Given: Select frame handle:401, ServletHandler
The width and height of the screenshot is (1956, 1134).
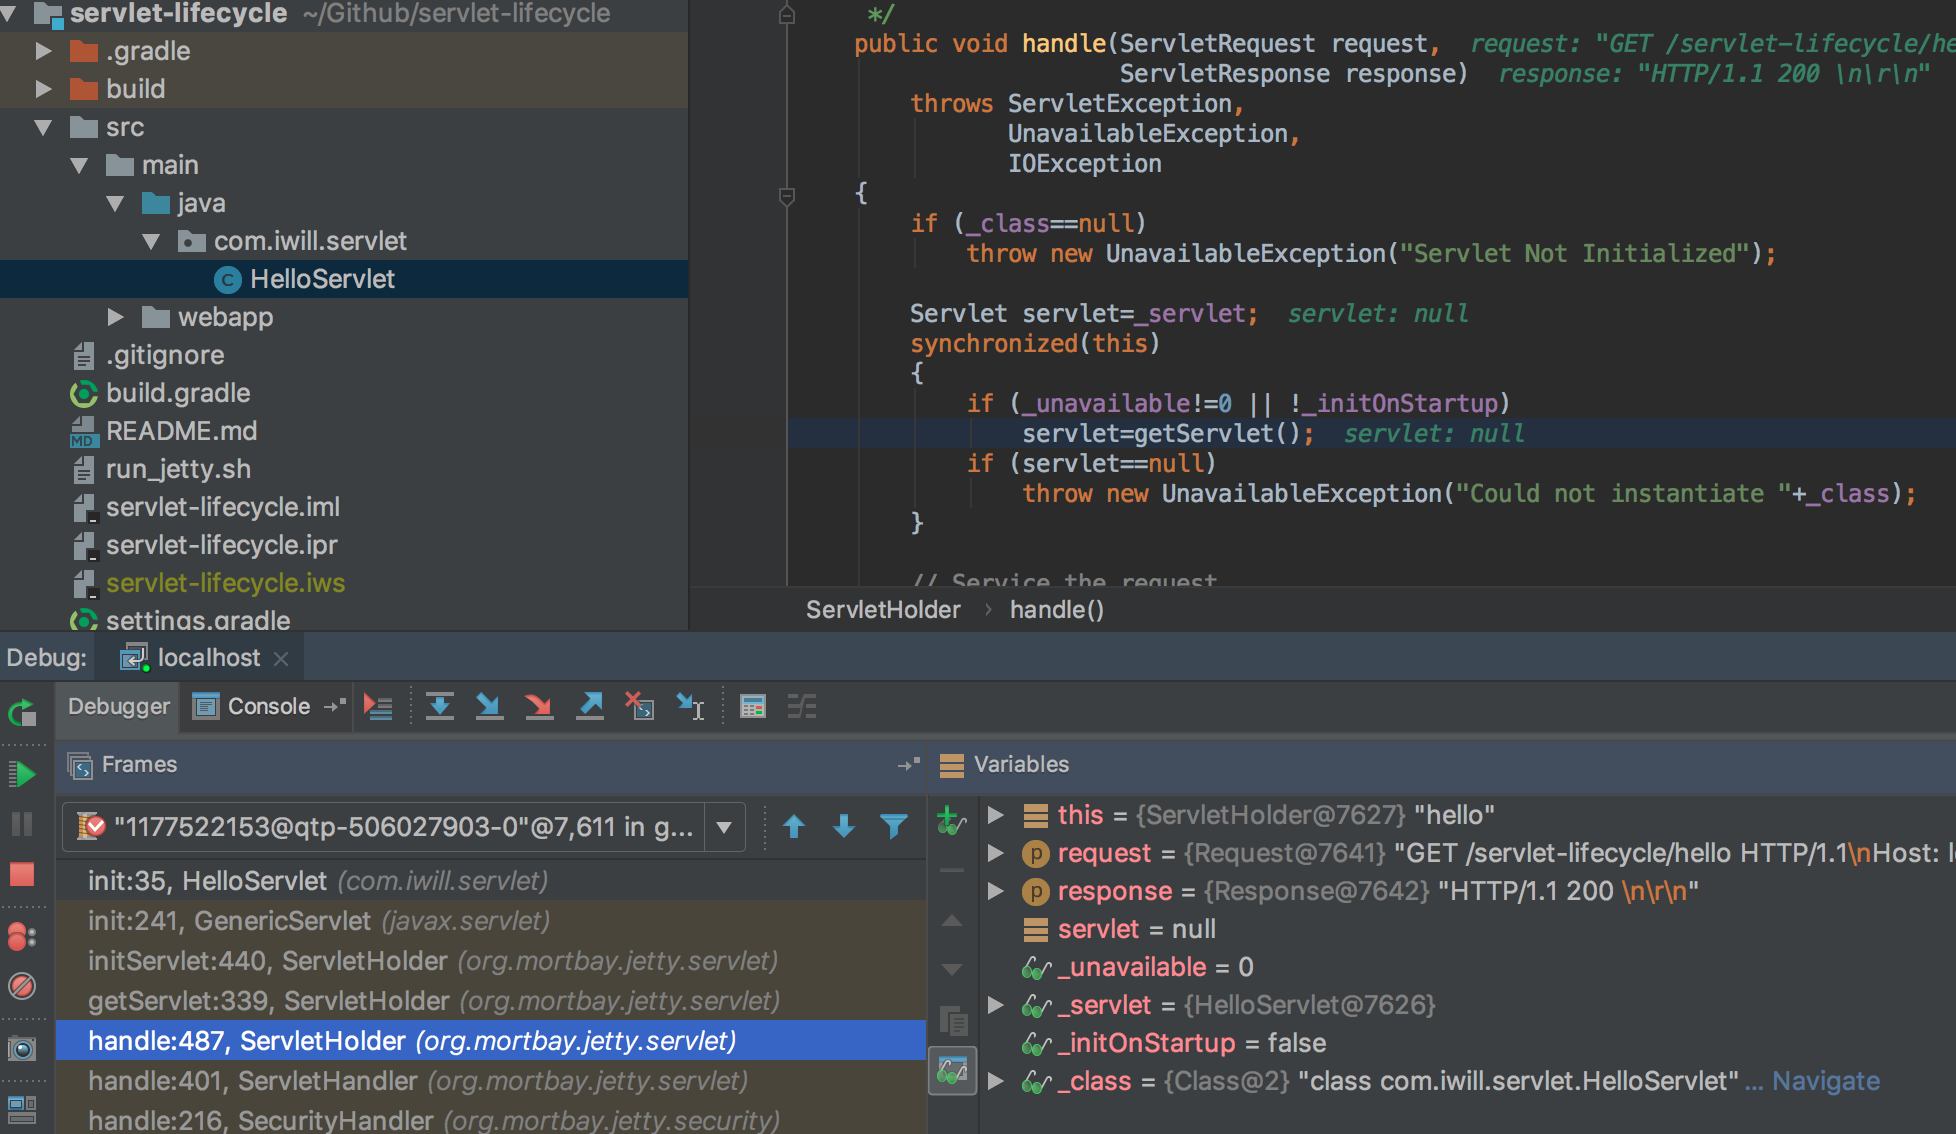Looking at the screenshot, I should click(490, 1081).
